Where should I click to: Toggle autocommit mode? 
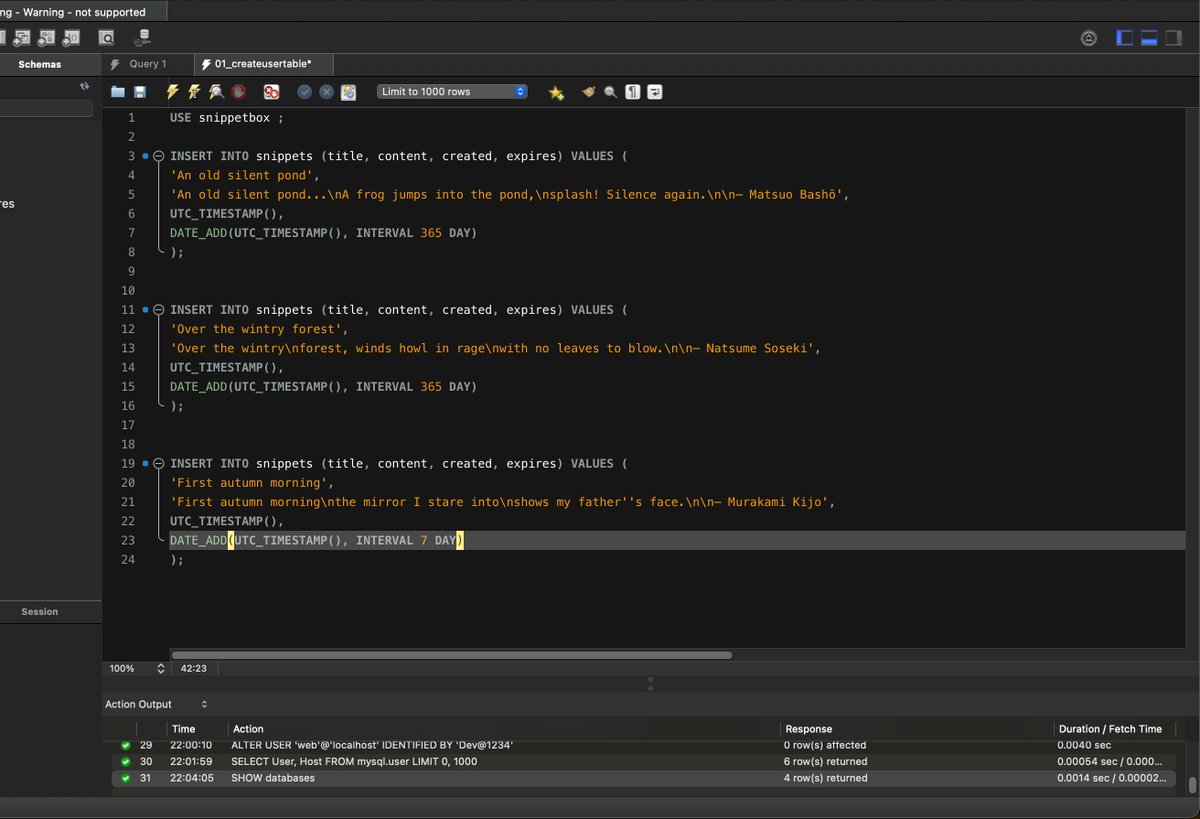348,92
